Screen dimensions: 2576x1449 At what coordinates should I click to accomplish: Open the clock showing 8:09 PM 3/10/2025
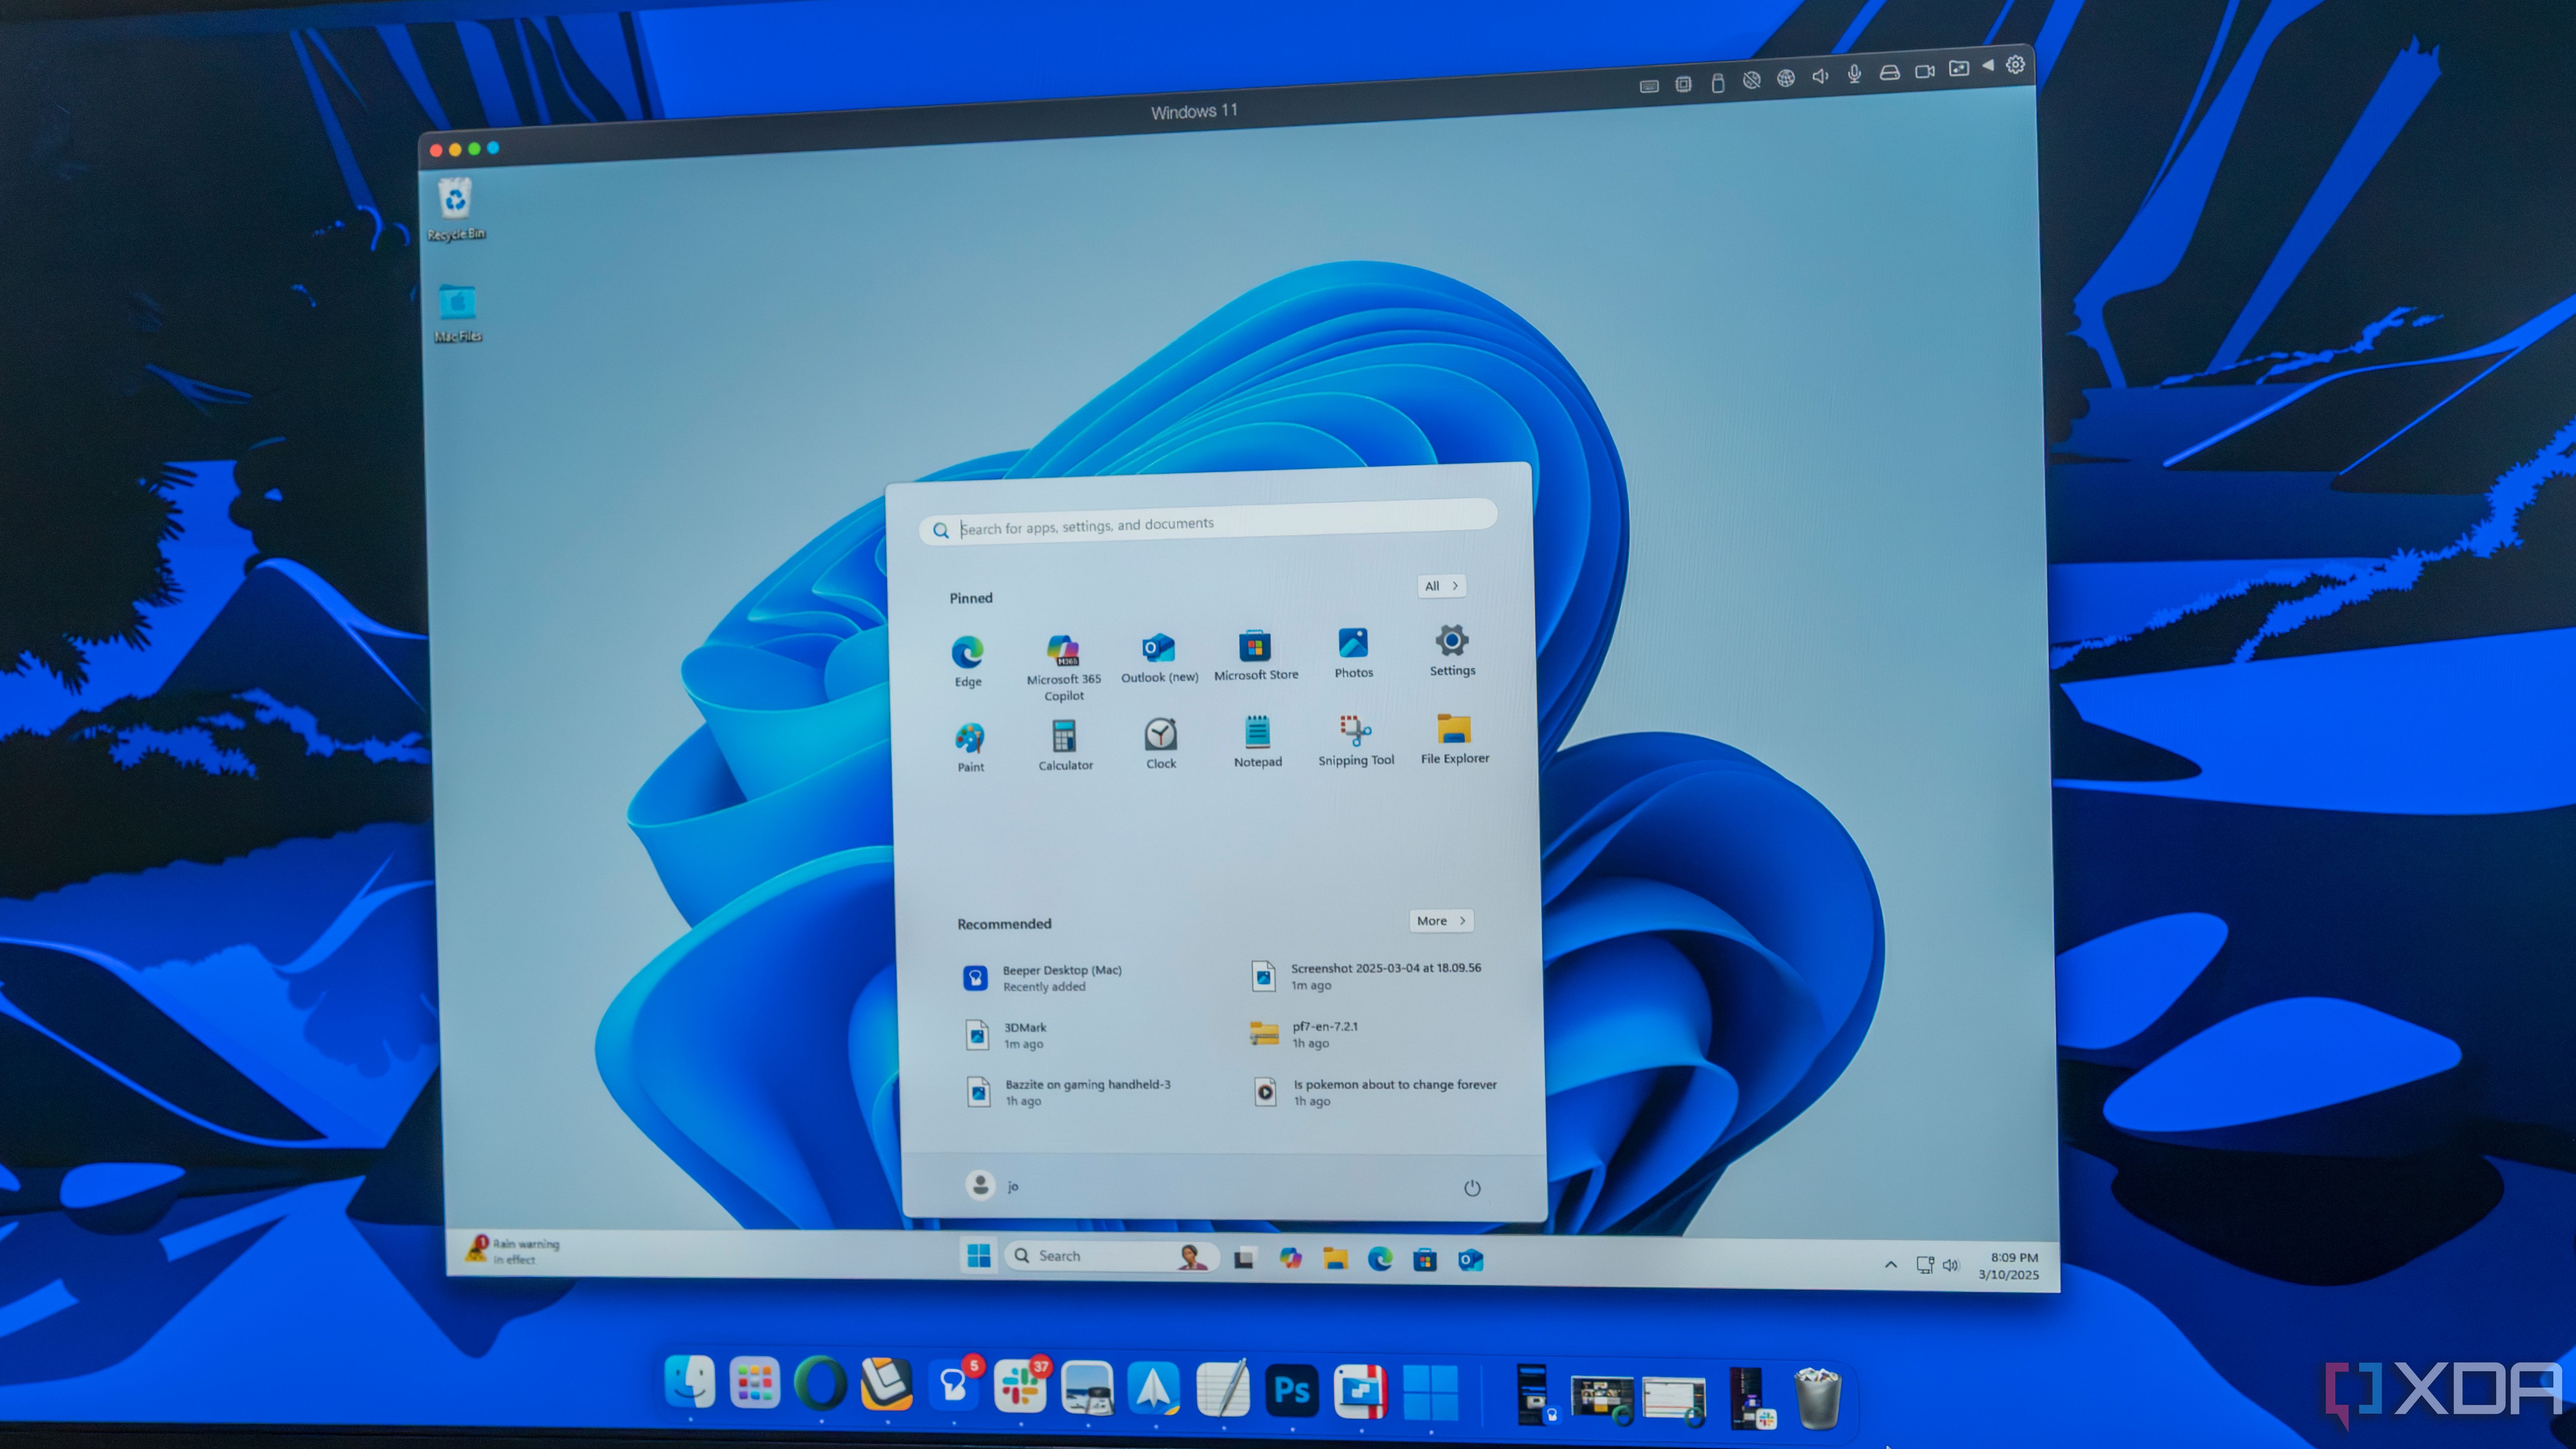tap(2009, 1266)
